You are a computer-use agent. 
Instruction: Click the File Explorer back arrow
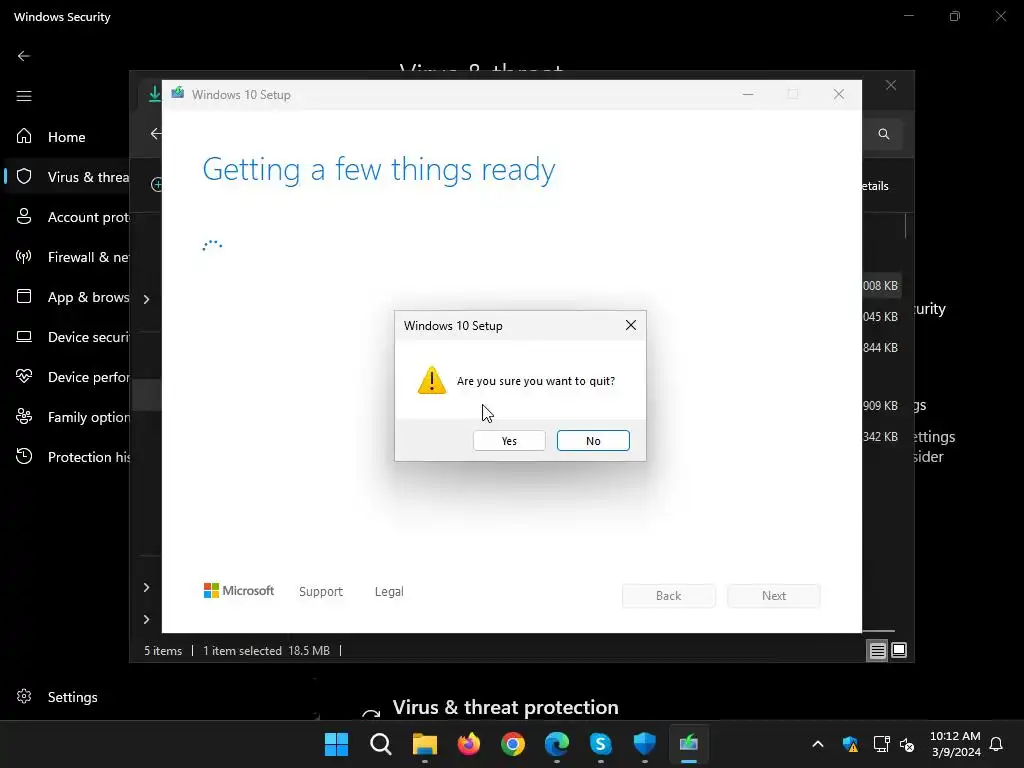155,134
